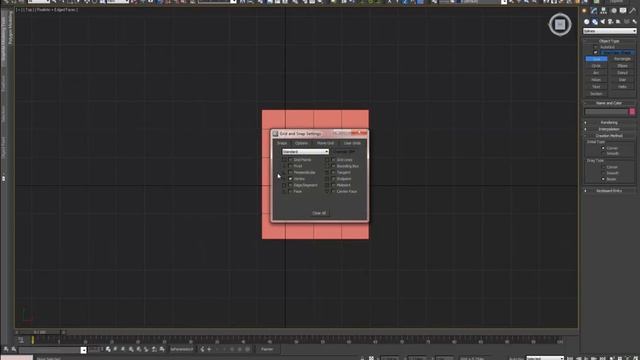
Task: Toggle the Midpoint snap checkbox
Action: tap(333, 185)
